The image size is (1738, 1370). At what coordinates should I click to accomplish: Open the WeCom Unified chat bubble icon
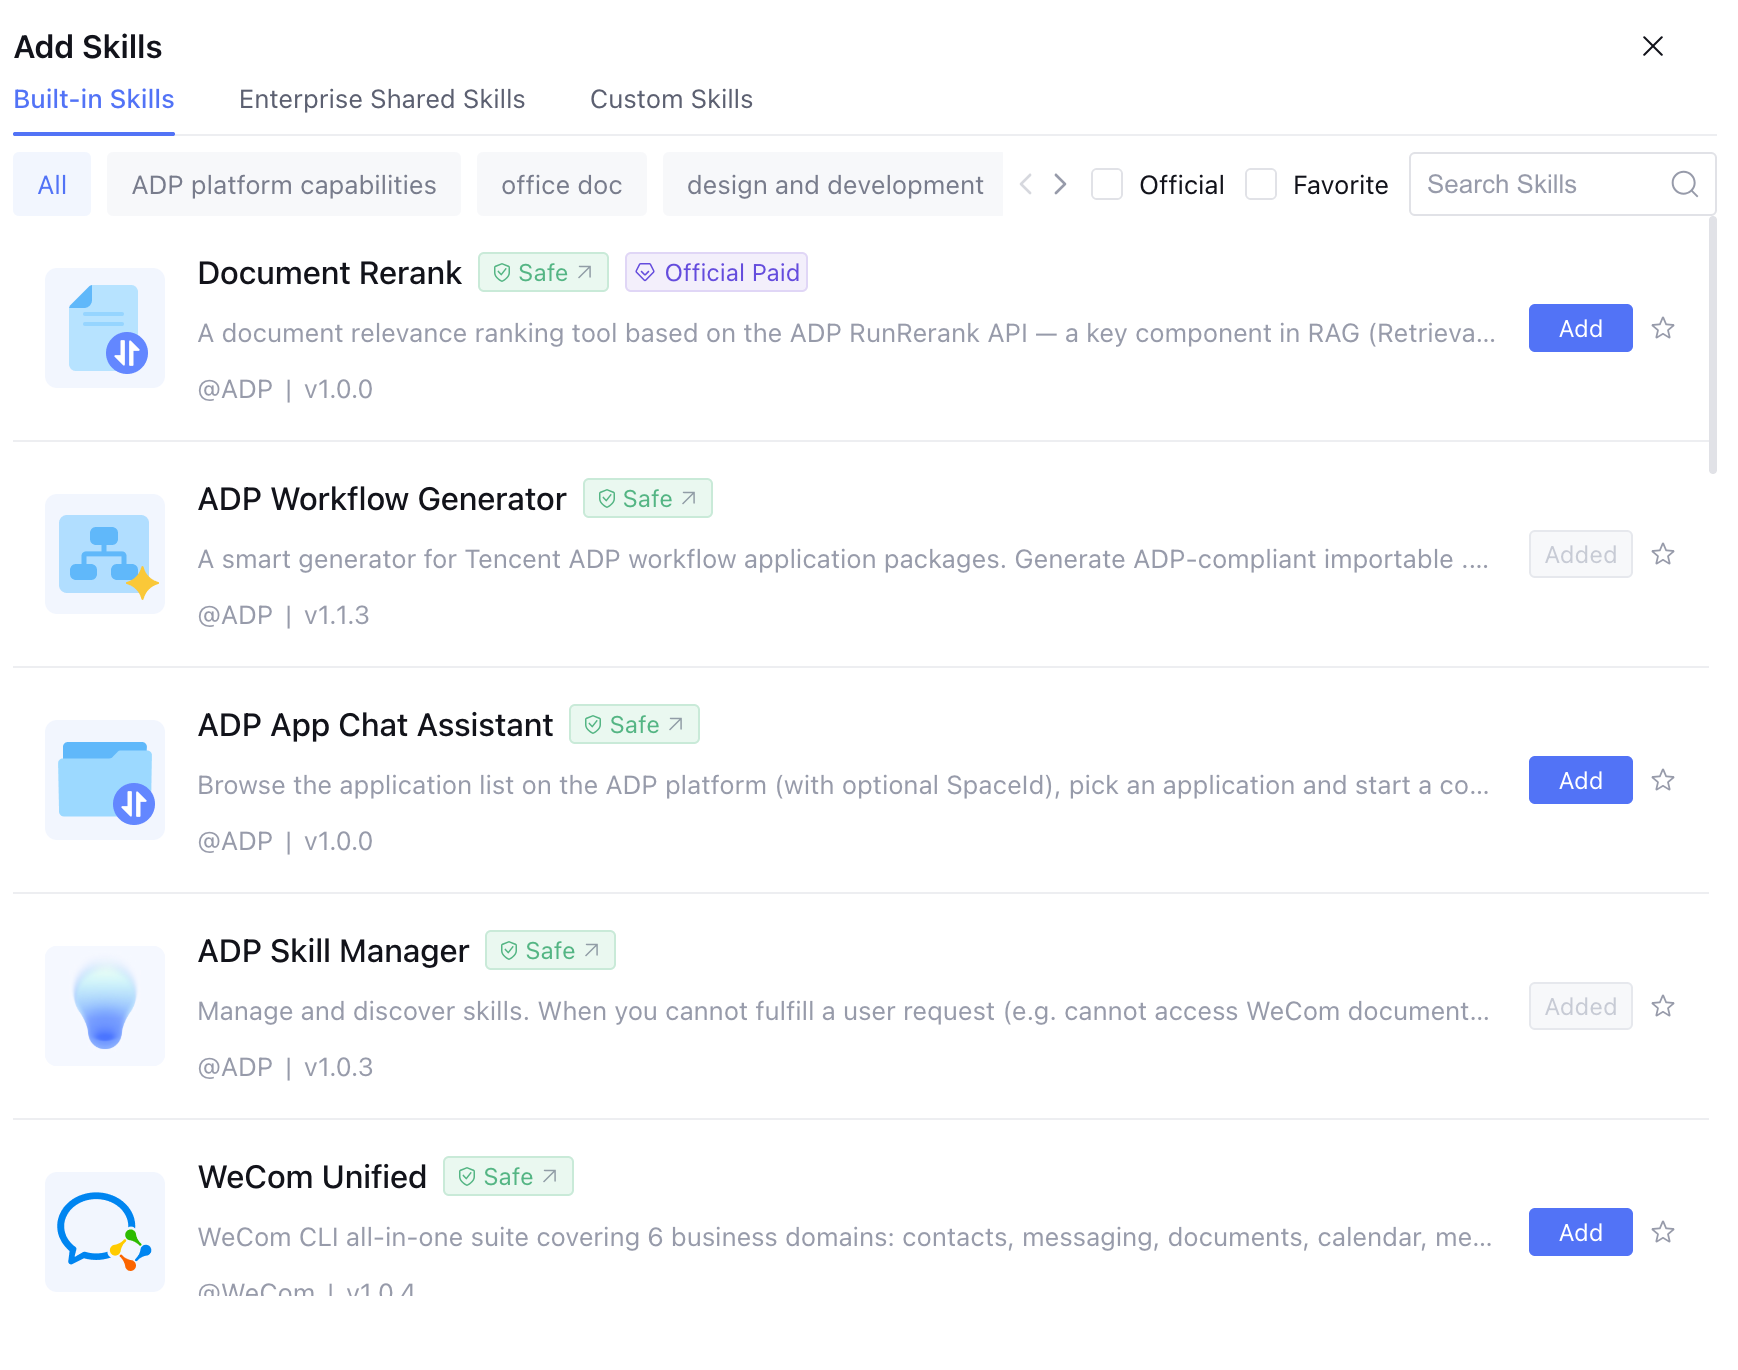(105, 1232)
